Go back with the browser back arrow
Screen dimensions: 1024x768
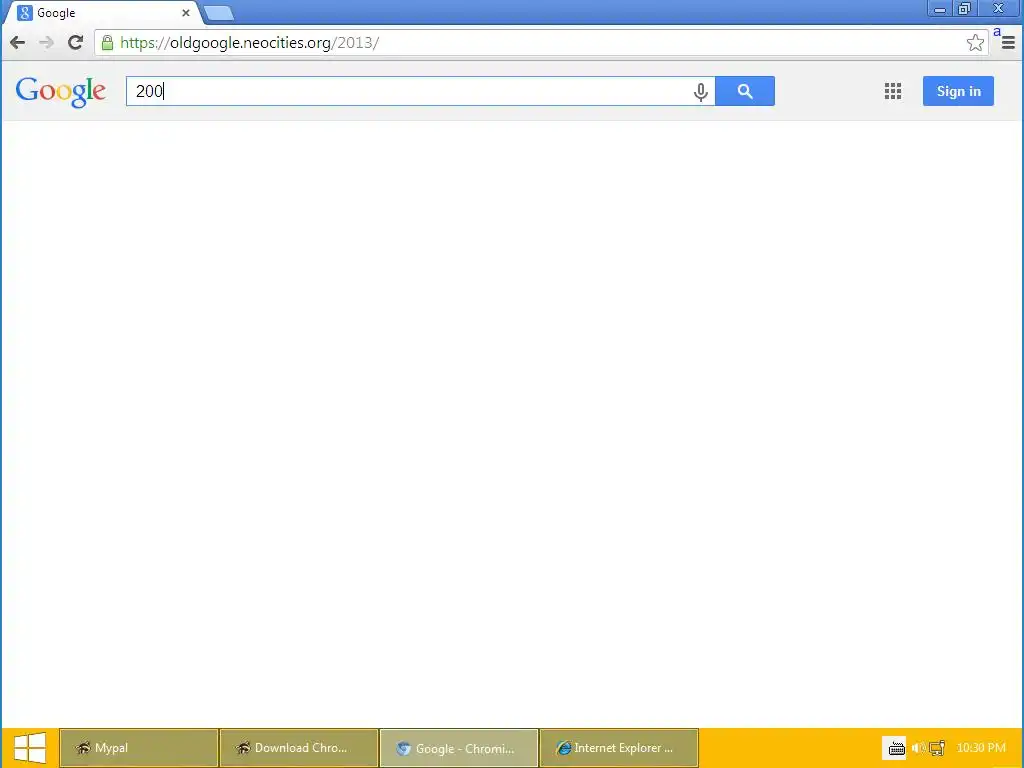pyautogui.click(x=18, y=43)
